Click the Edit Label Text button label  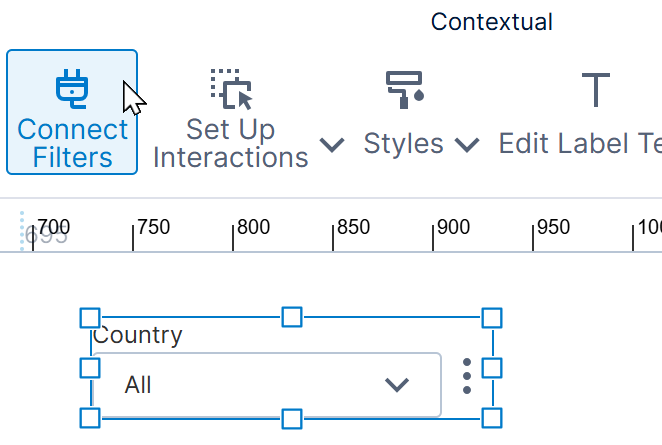click(x=580, y=144)
